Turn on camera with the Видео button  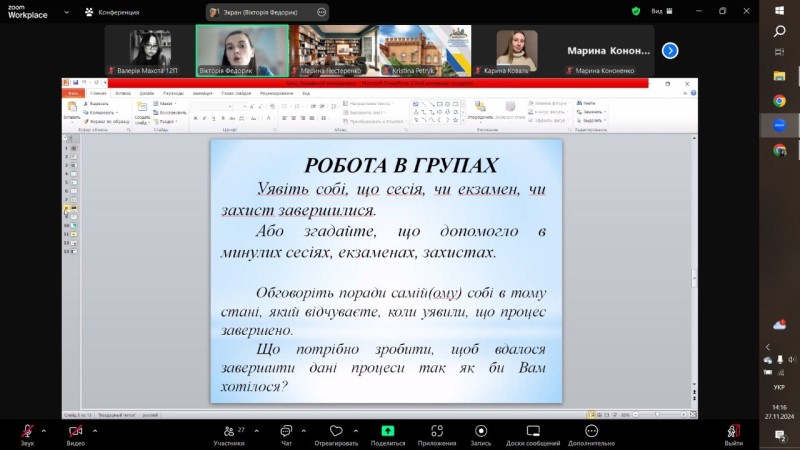point(76,431)
